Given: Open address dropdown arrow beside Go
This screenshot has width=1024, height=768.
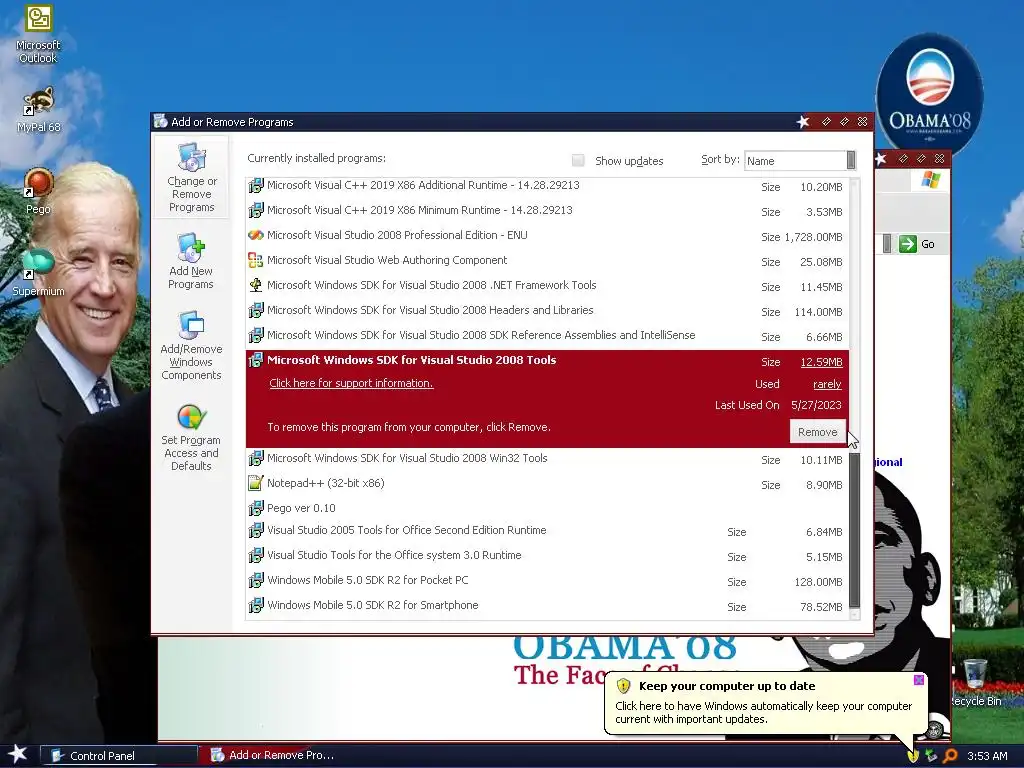Looking at the screenshot, I should pos(886,244).
